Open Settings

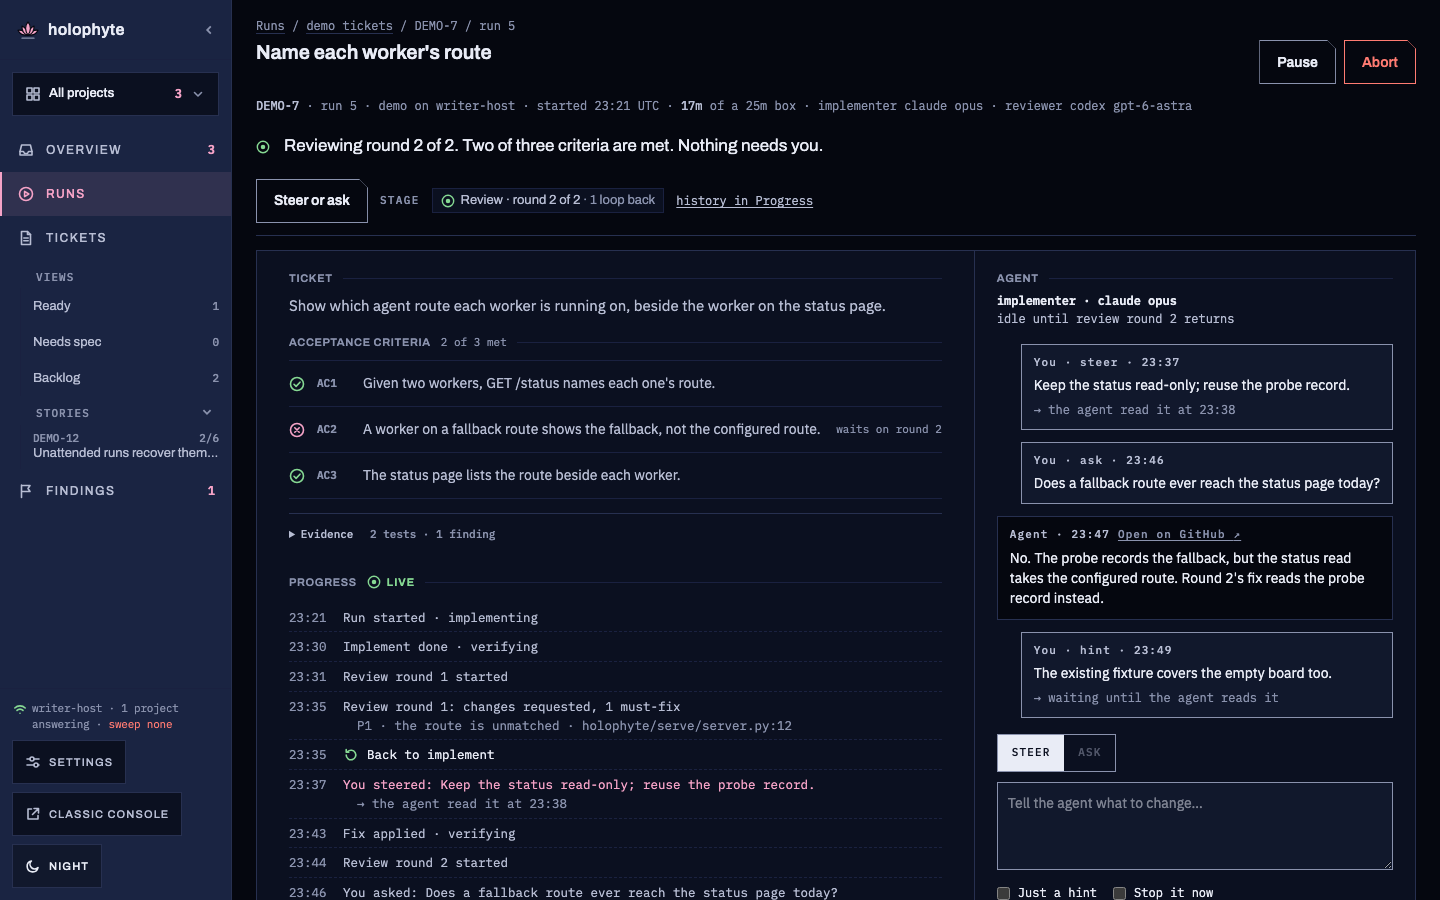pyautogui.click(x=69, y=762)
